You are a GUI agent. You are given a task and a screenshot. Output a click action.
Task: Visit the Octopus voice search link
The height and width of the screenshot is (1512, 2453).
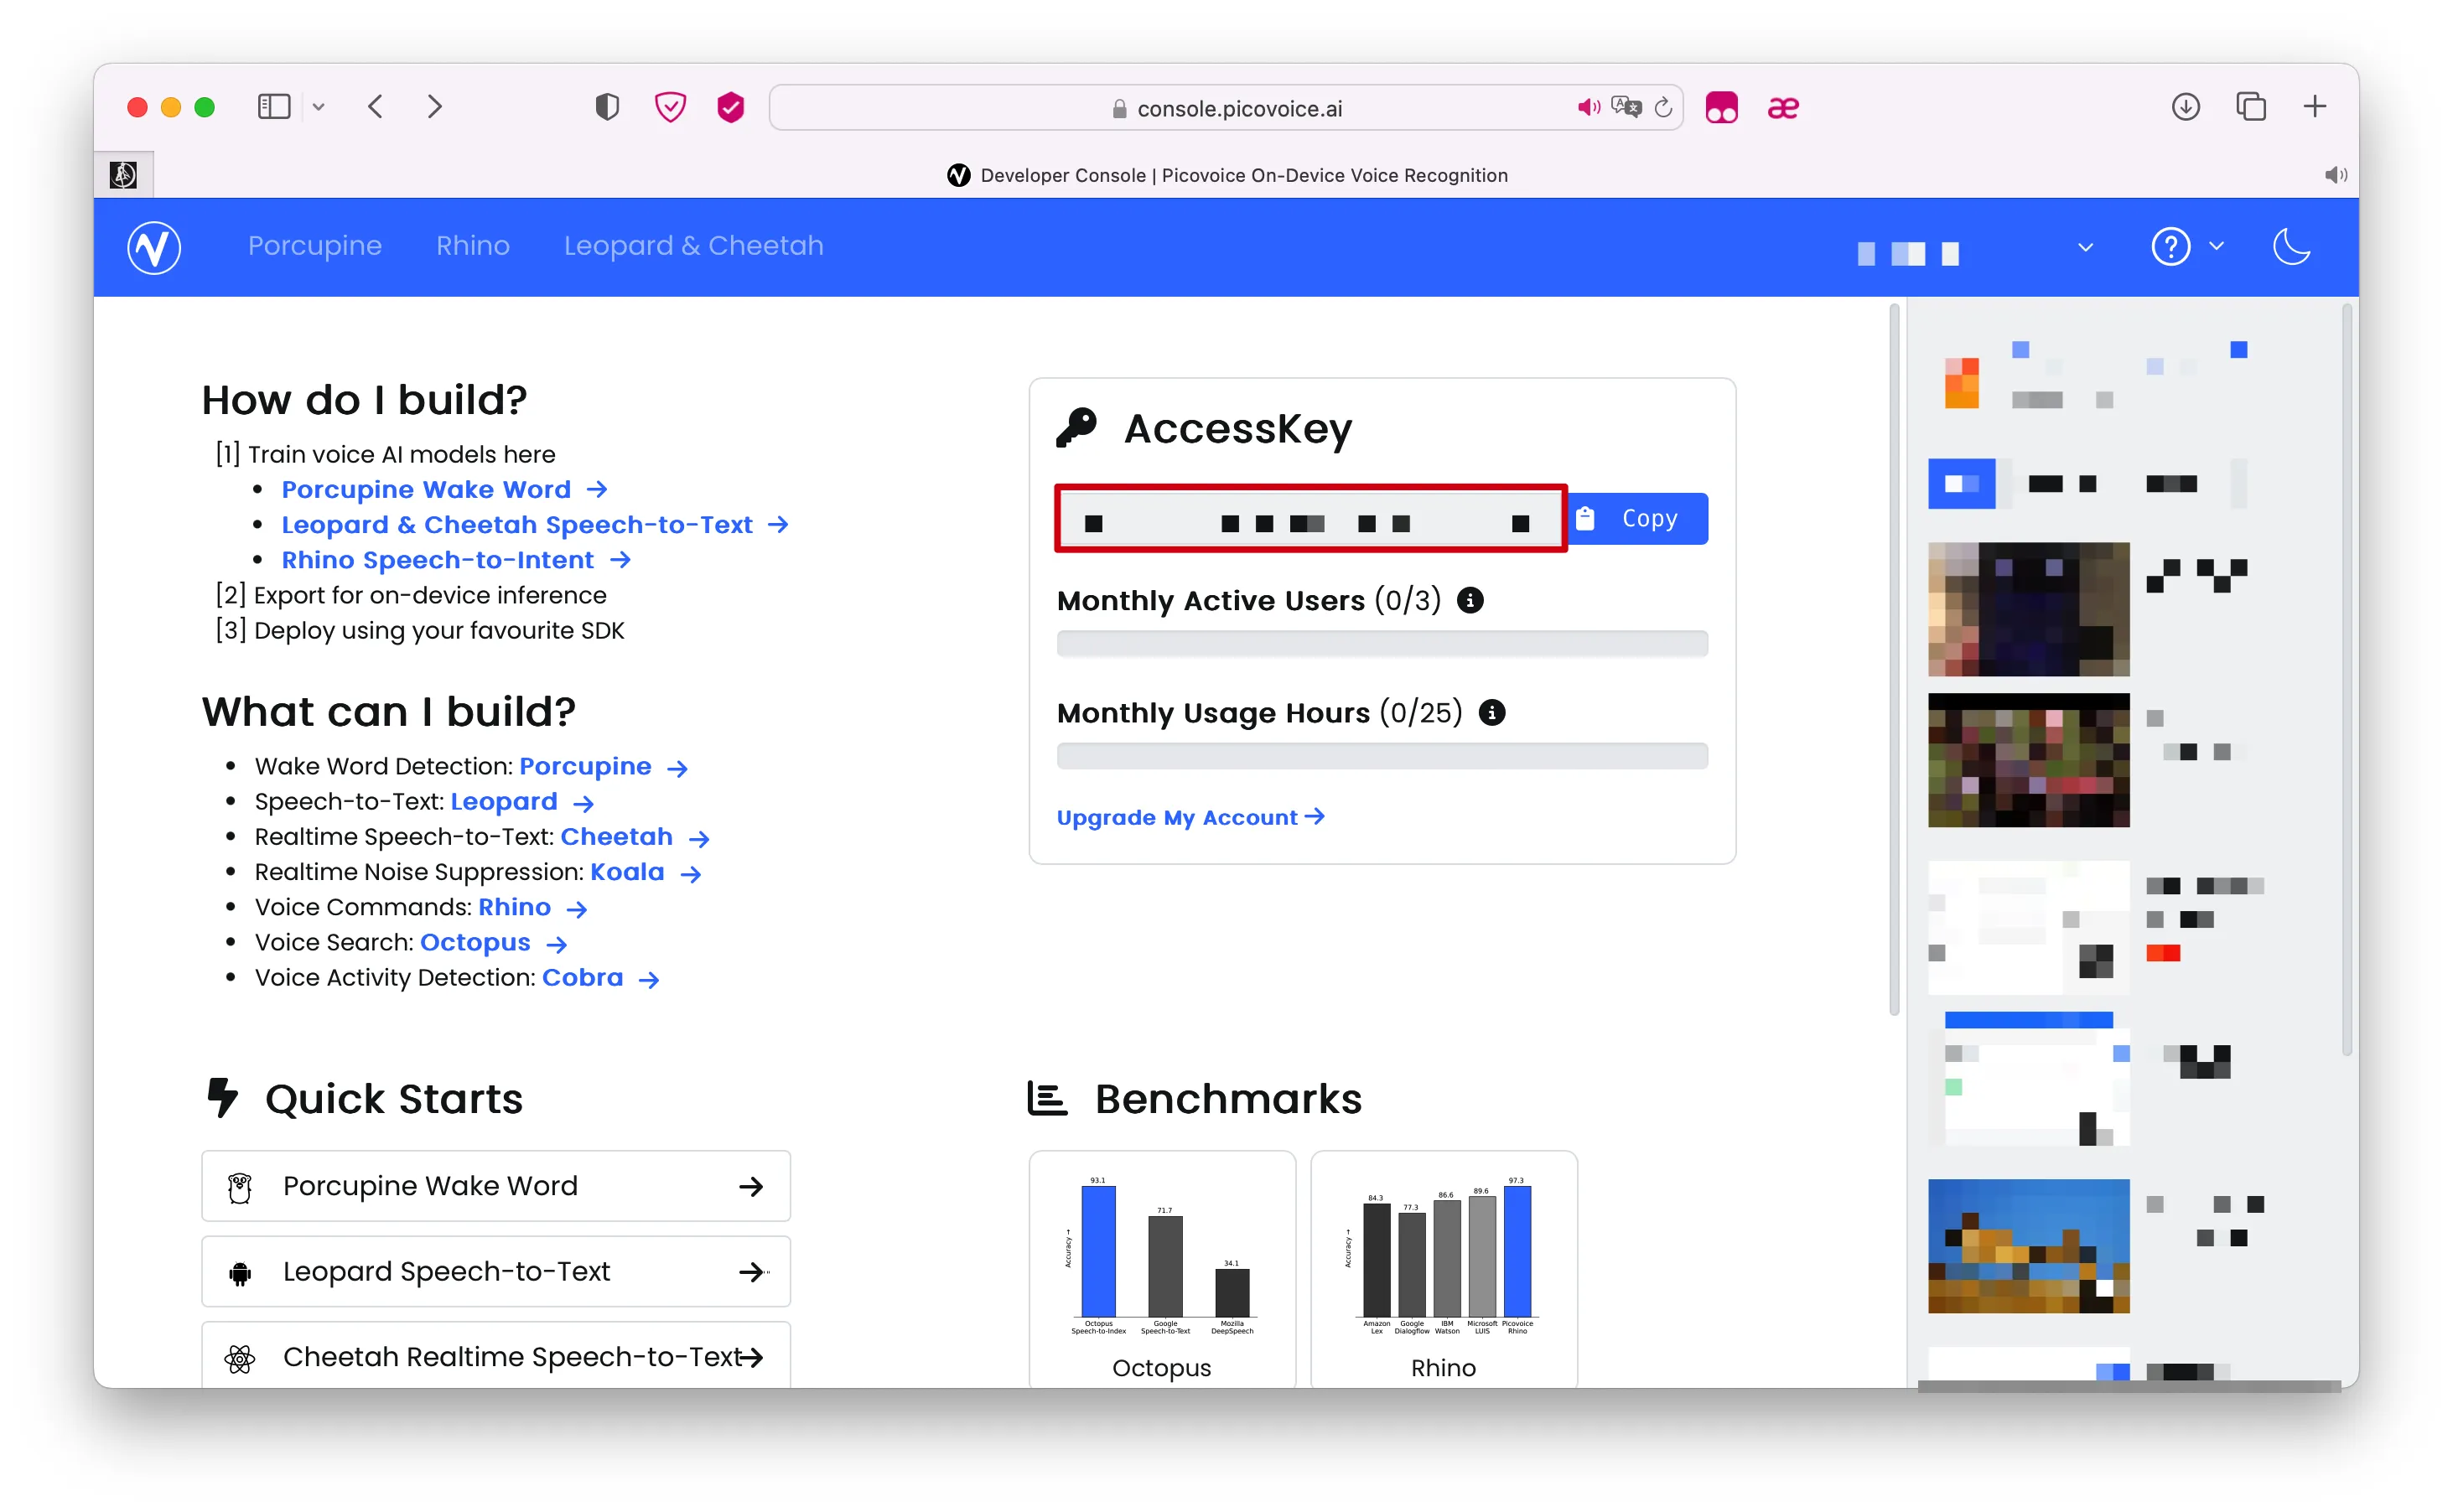tap(494, 943)
